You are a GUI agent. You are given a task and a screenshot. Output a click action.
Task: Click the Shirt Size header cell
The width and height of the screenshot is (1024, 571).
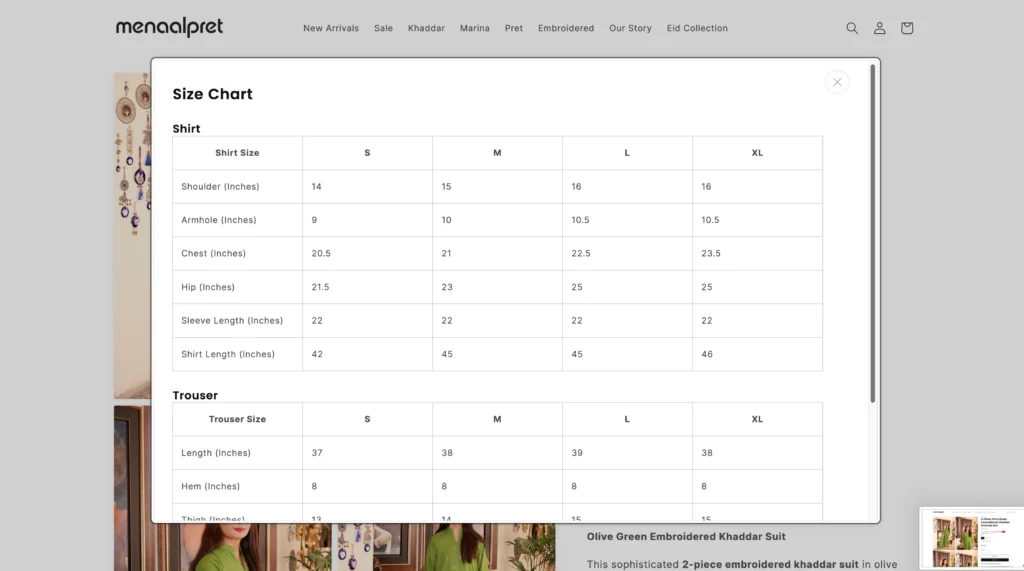tap(237, 153)
